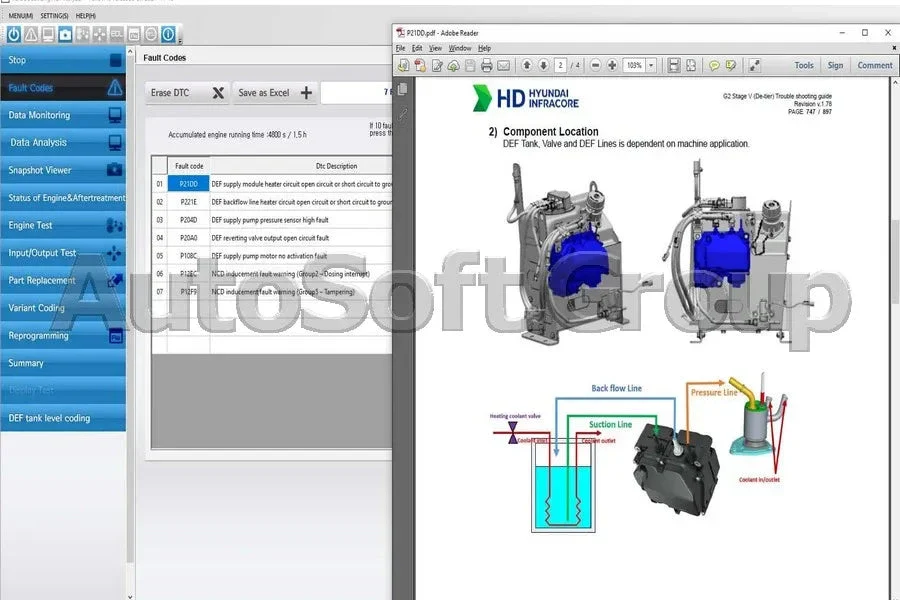The image size is (900, 600).
Task: Open DEF tank level coding
Action: click(x=63, y=418)
